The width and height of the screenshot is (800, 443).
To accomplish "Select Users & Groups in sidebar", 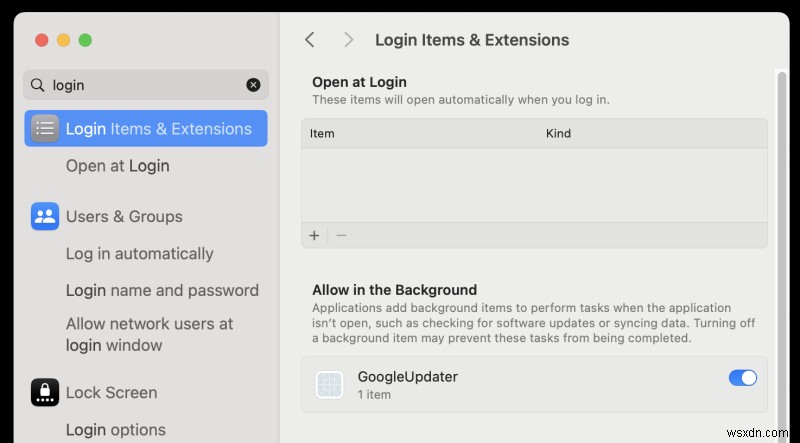I will tap(124, 216).
